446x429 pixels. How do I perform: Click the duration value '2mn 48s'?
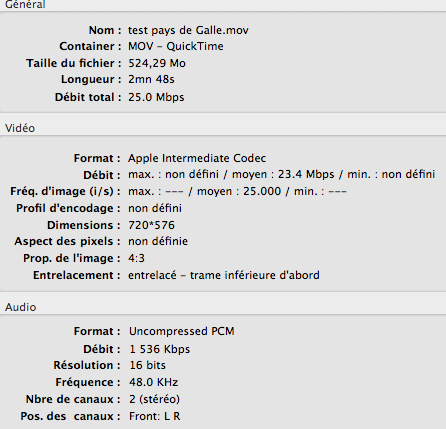[151, 79]
